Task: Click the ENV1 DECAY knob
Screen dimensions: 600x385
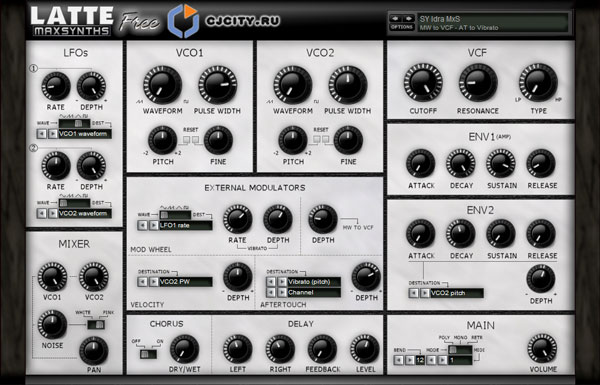Action: pyautogui.click(x=461, y=163)
